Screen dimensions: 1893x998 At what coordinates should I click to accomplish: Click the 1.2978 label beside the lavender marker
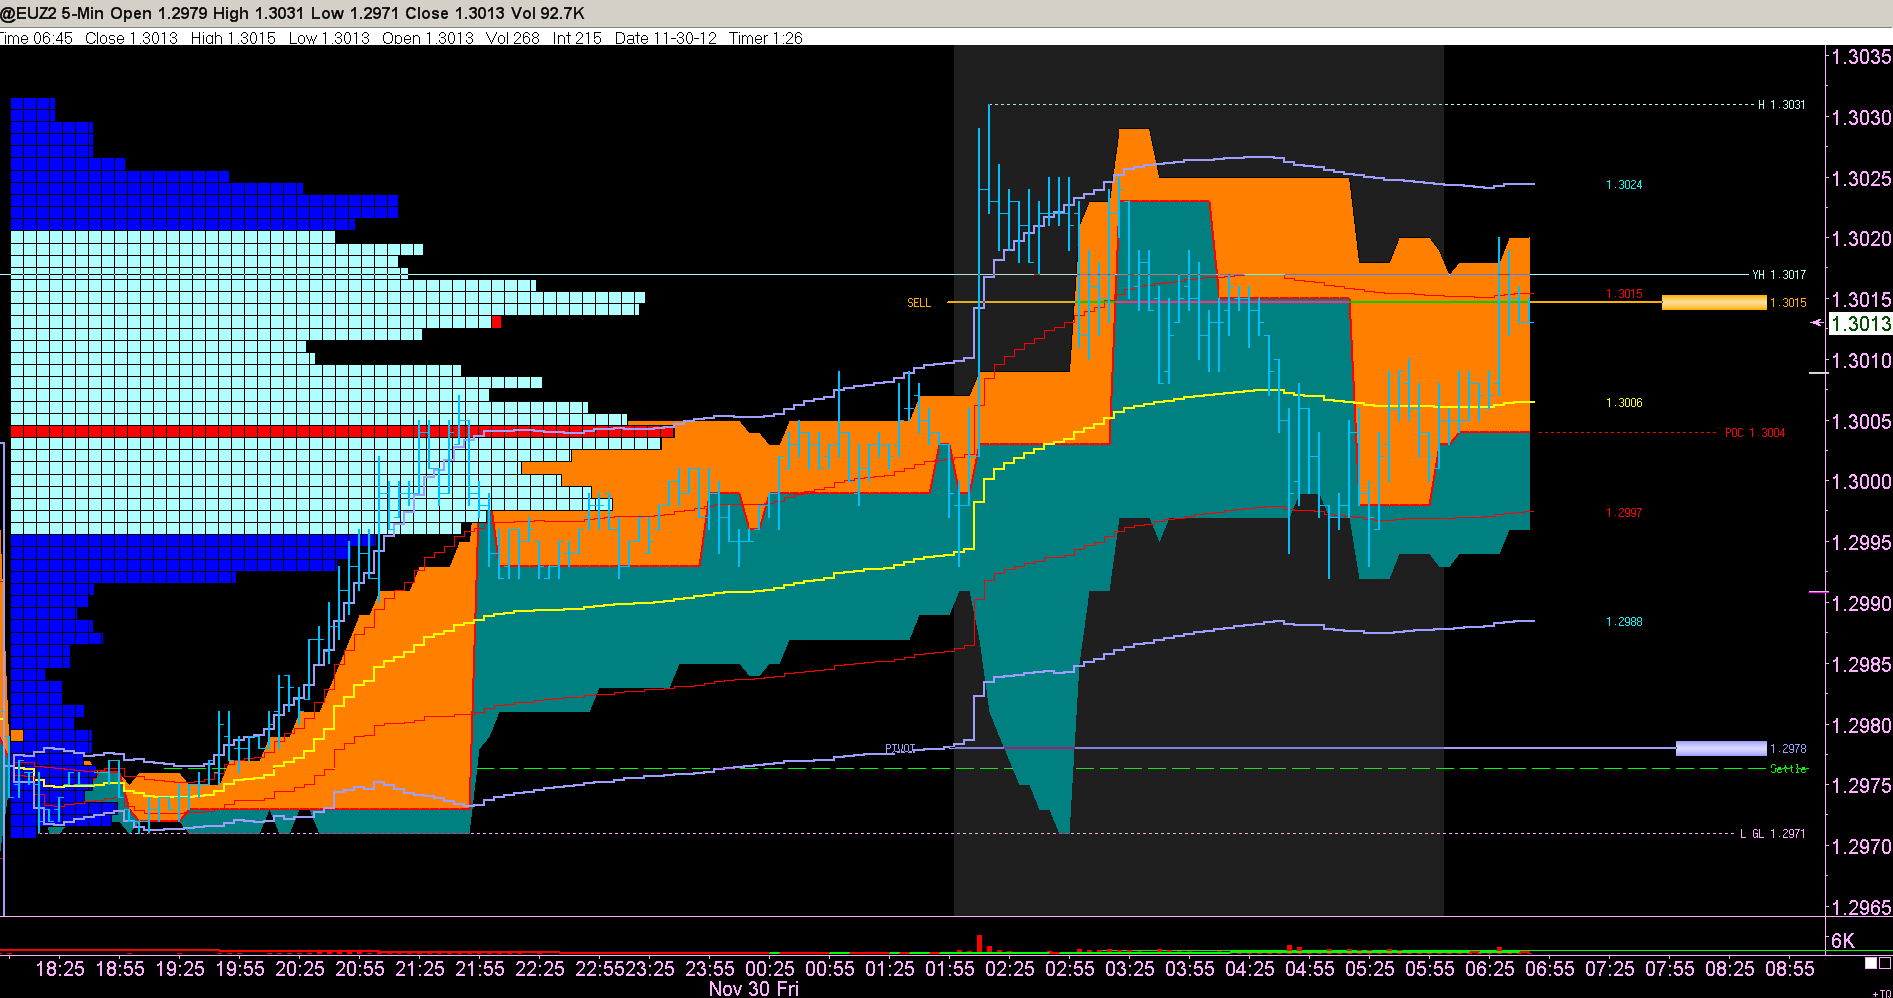(1788, 749)
